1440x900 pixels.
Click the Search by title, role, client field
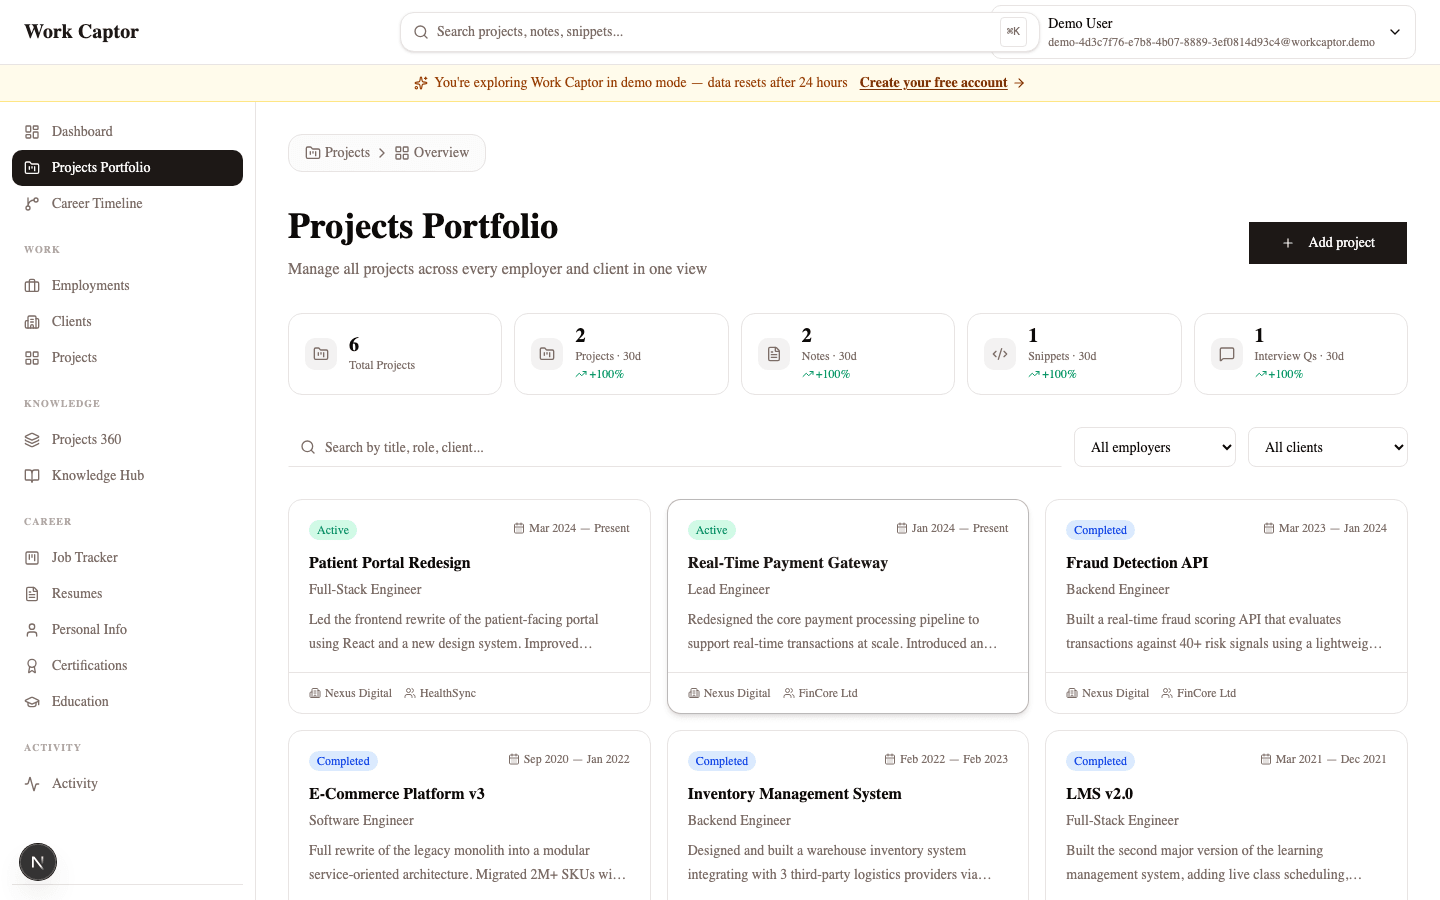(x=675, y=447)
